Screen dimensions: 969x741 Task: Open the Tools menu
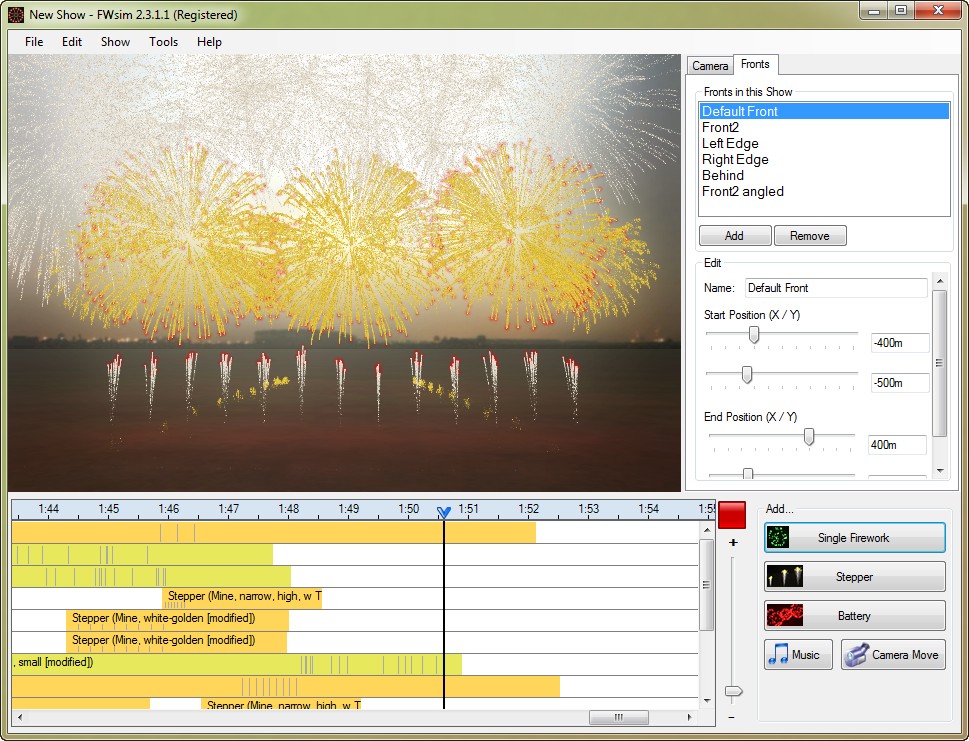pos(163,42)
